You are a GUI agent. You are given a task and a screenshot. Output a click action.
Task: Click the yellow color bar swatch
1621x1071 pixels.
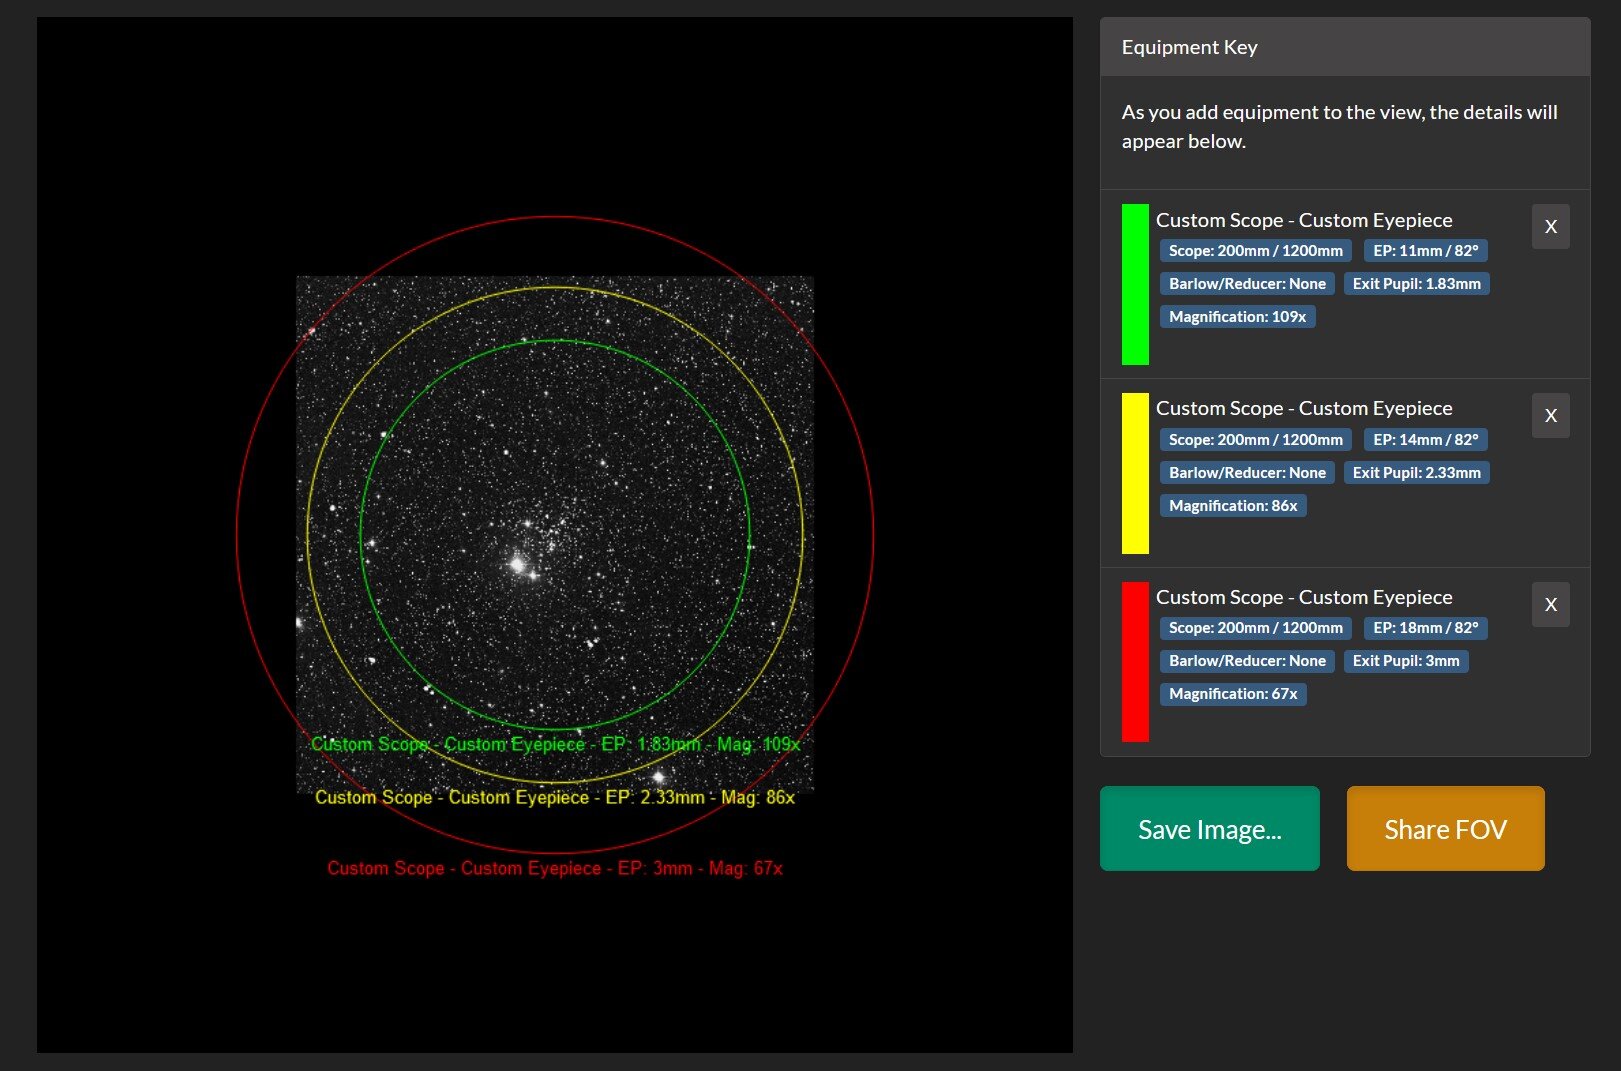1135,473
